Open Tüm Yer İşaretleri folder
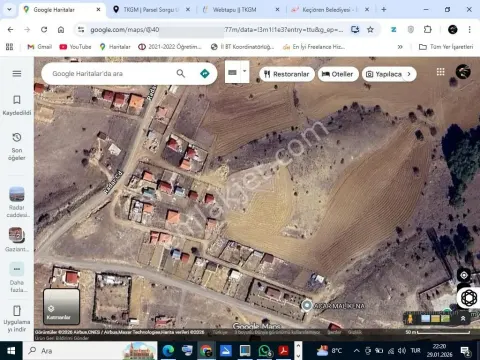Image resolution: width=480 pixels, height=360 pixels. (446, 47)
